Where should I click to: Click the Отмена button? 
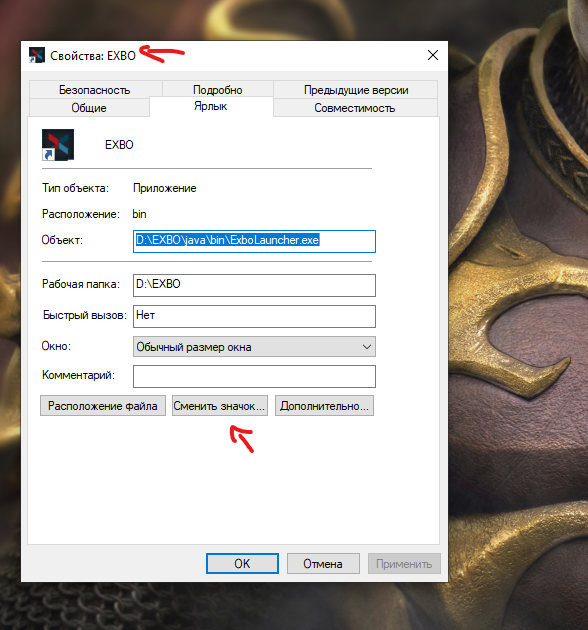click(x=323, y=564)
